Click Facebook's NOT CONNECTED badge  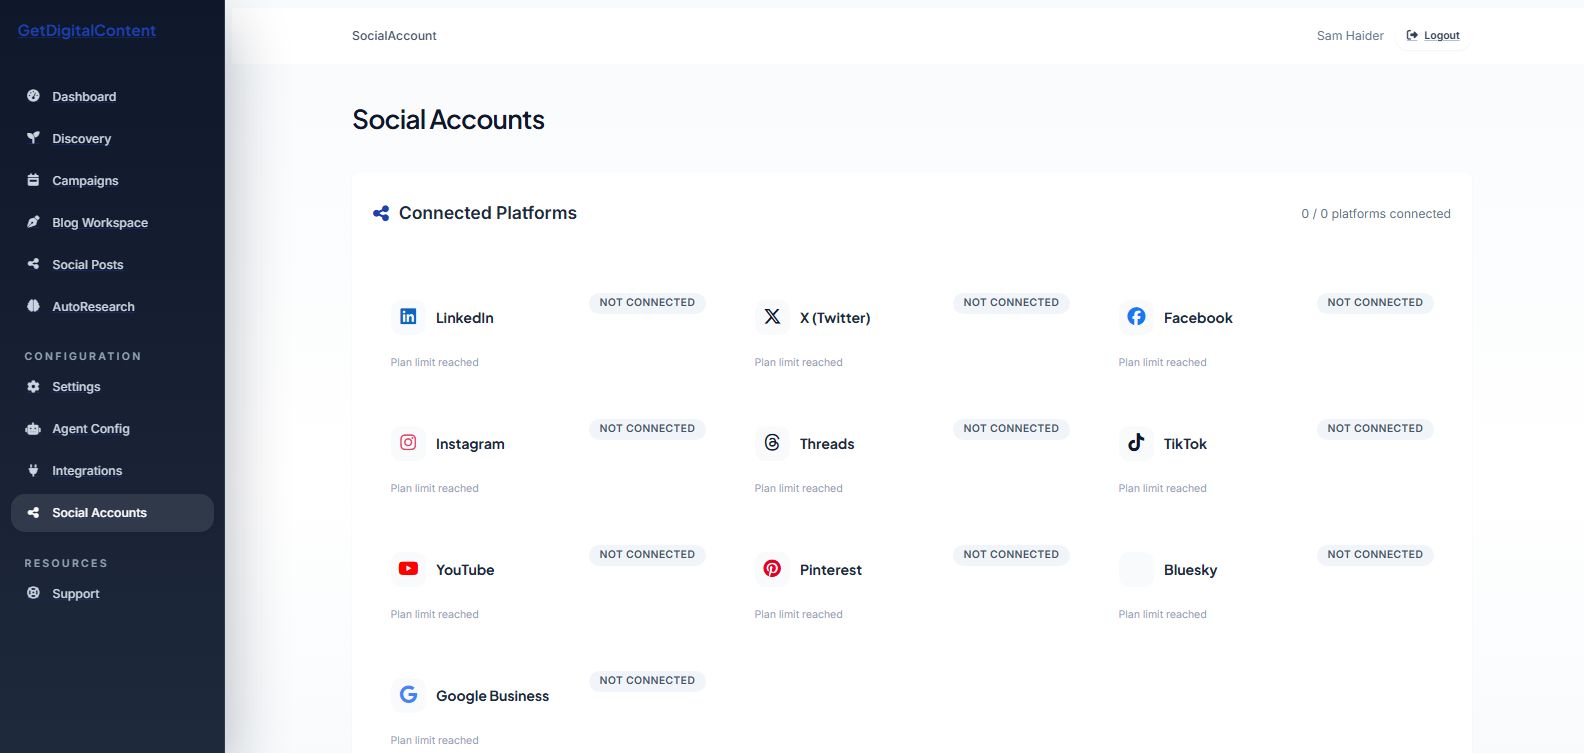pyautogui.click(x=1375, y=302)
